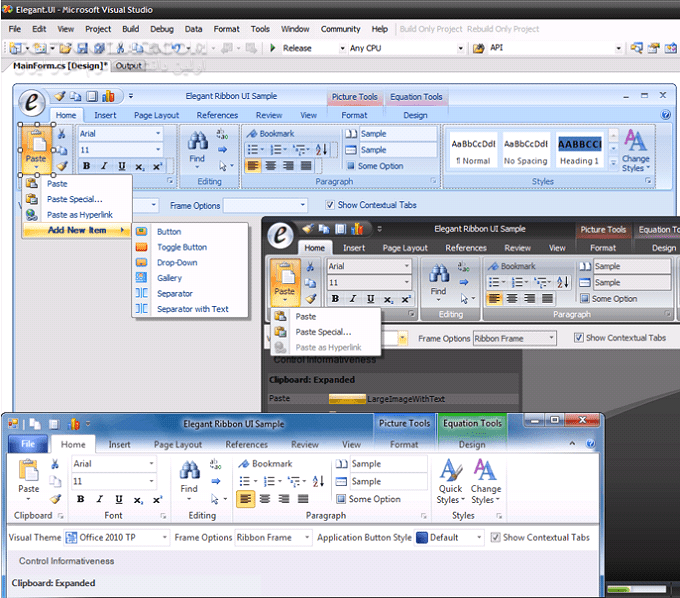The image size is (680, 598).
Task: Click the round application button in the blue ribbon
Action: (x=34, y=104)
